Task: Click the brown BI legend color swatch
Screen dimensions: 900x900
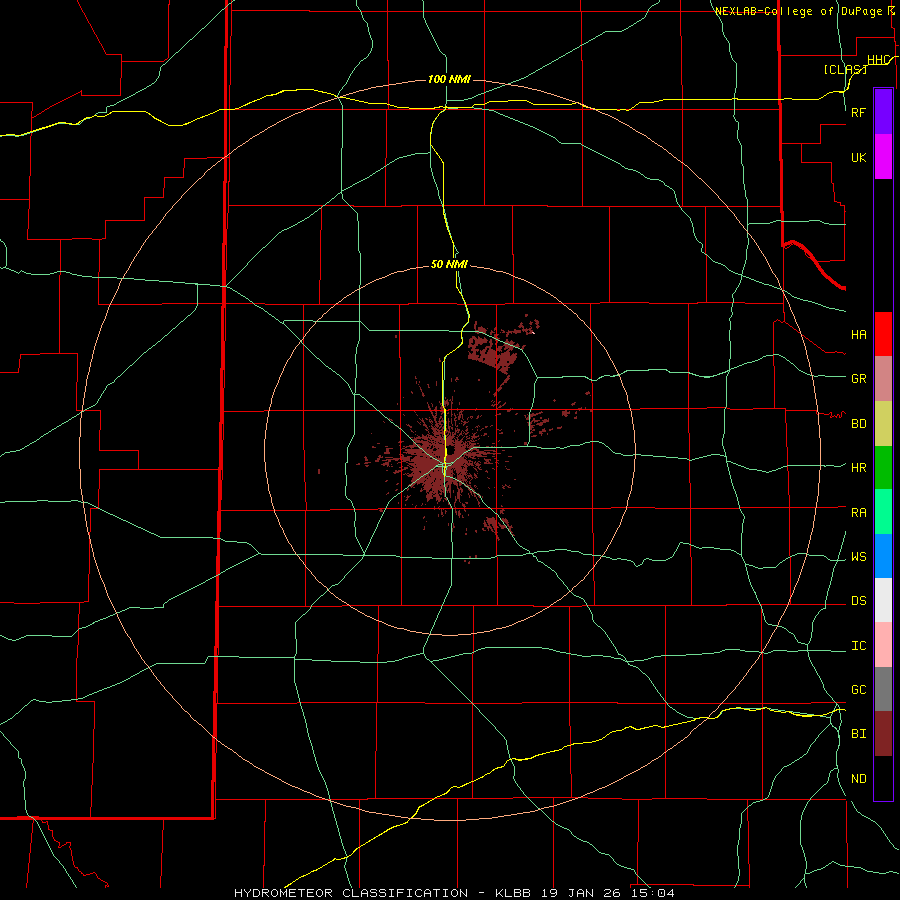Action: click(883, 734)
